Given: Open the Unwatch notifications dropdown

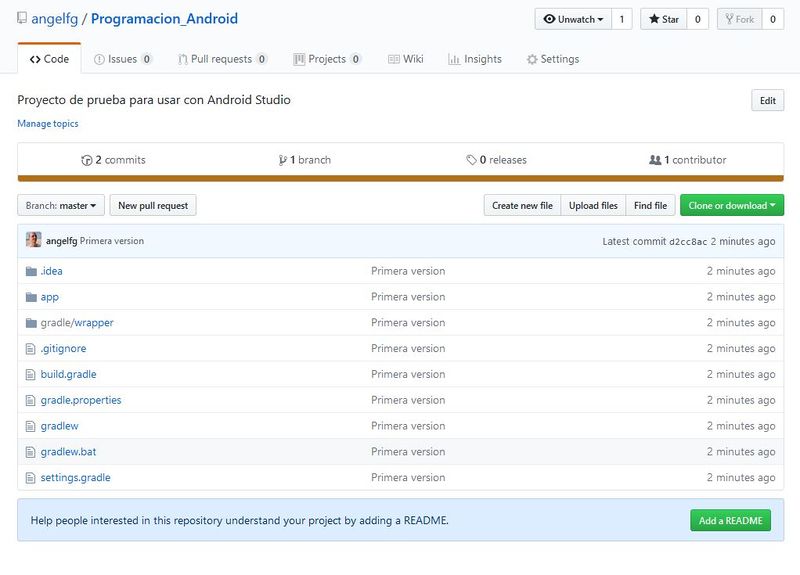Looking at the screenshot, I should (573, 19).
